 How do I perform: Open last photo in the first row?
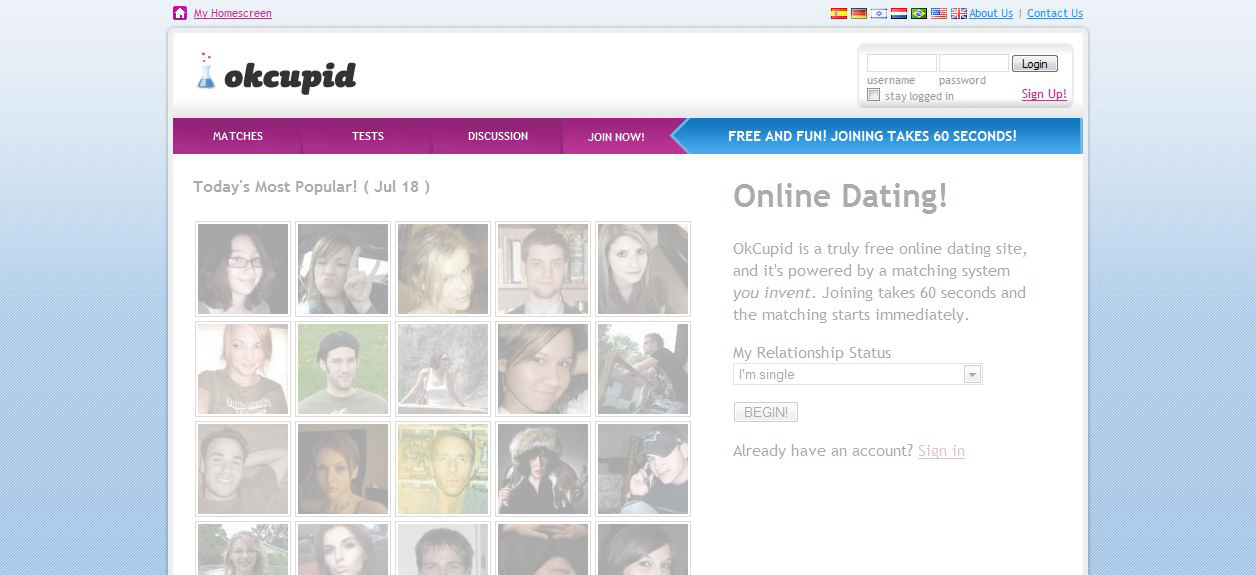643,269
